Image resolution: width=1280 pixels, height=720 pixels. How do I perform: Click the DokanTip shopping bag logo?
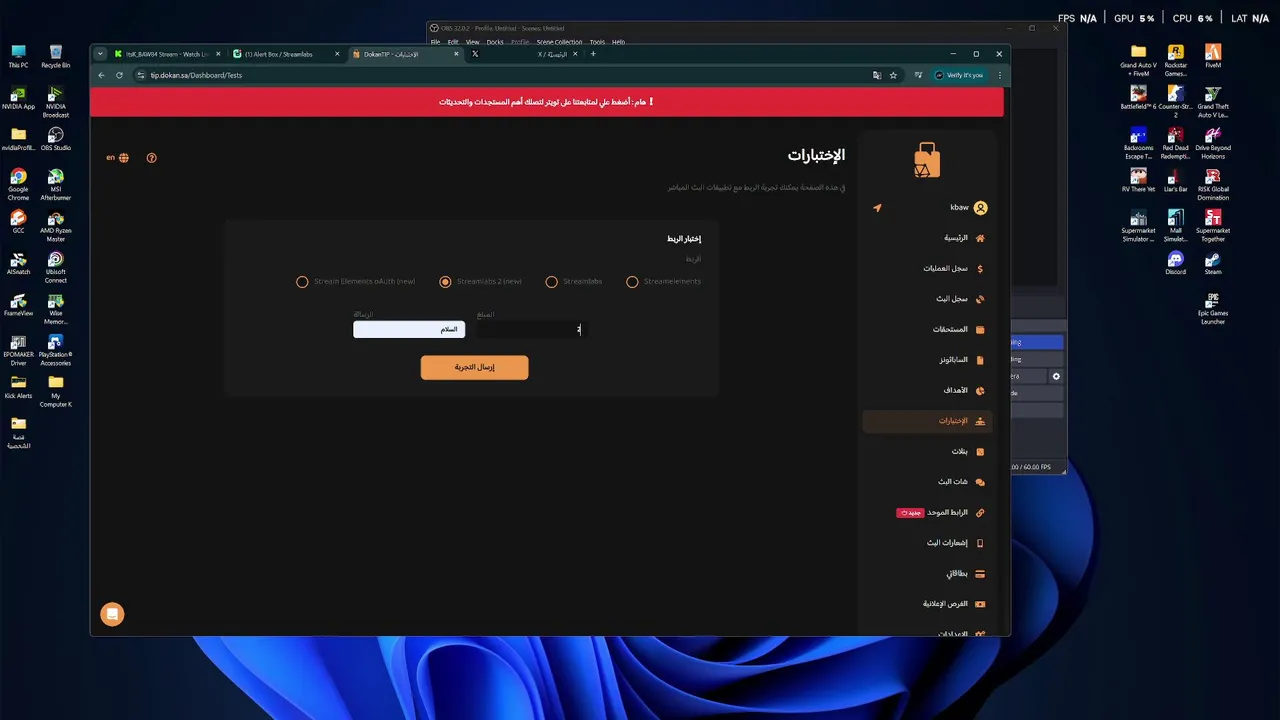(x=927, y=160)
